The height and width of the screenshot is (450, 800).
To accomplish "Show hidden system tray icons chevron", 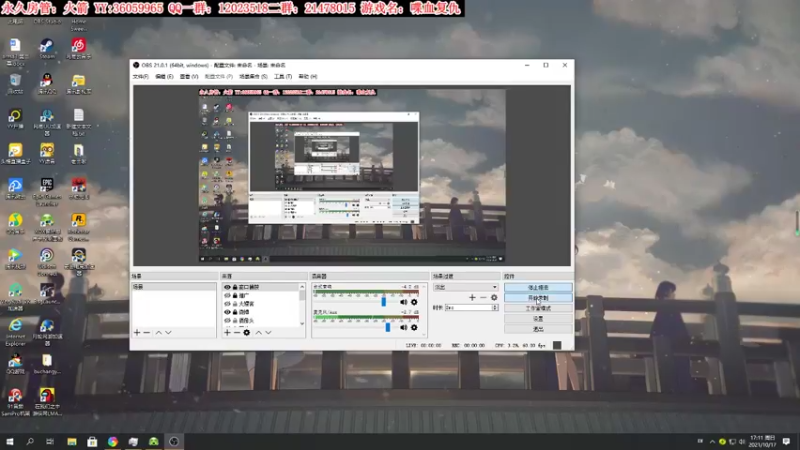I will pyautogui.click(x=712, y=442).
